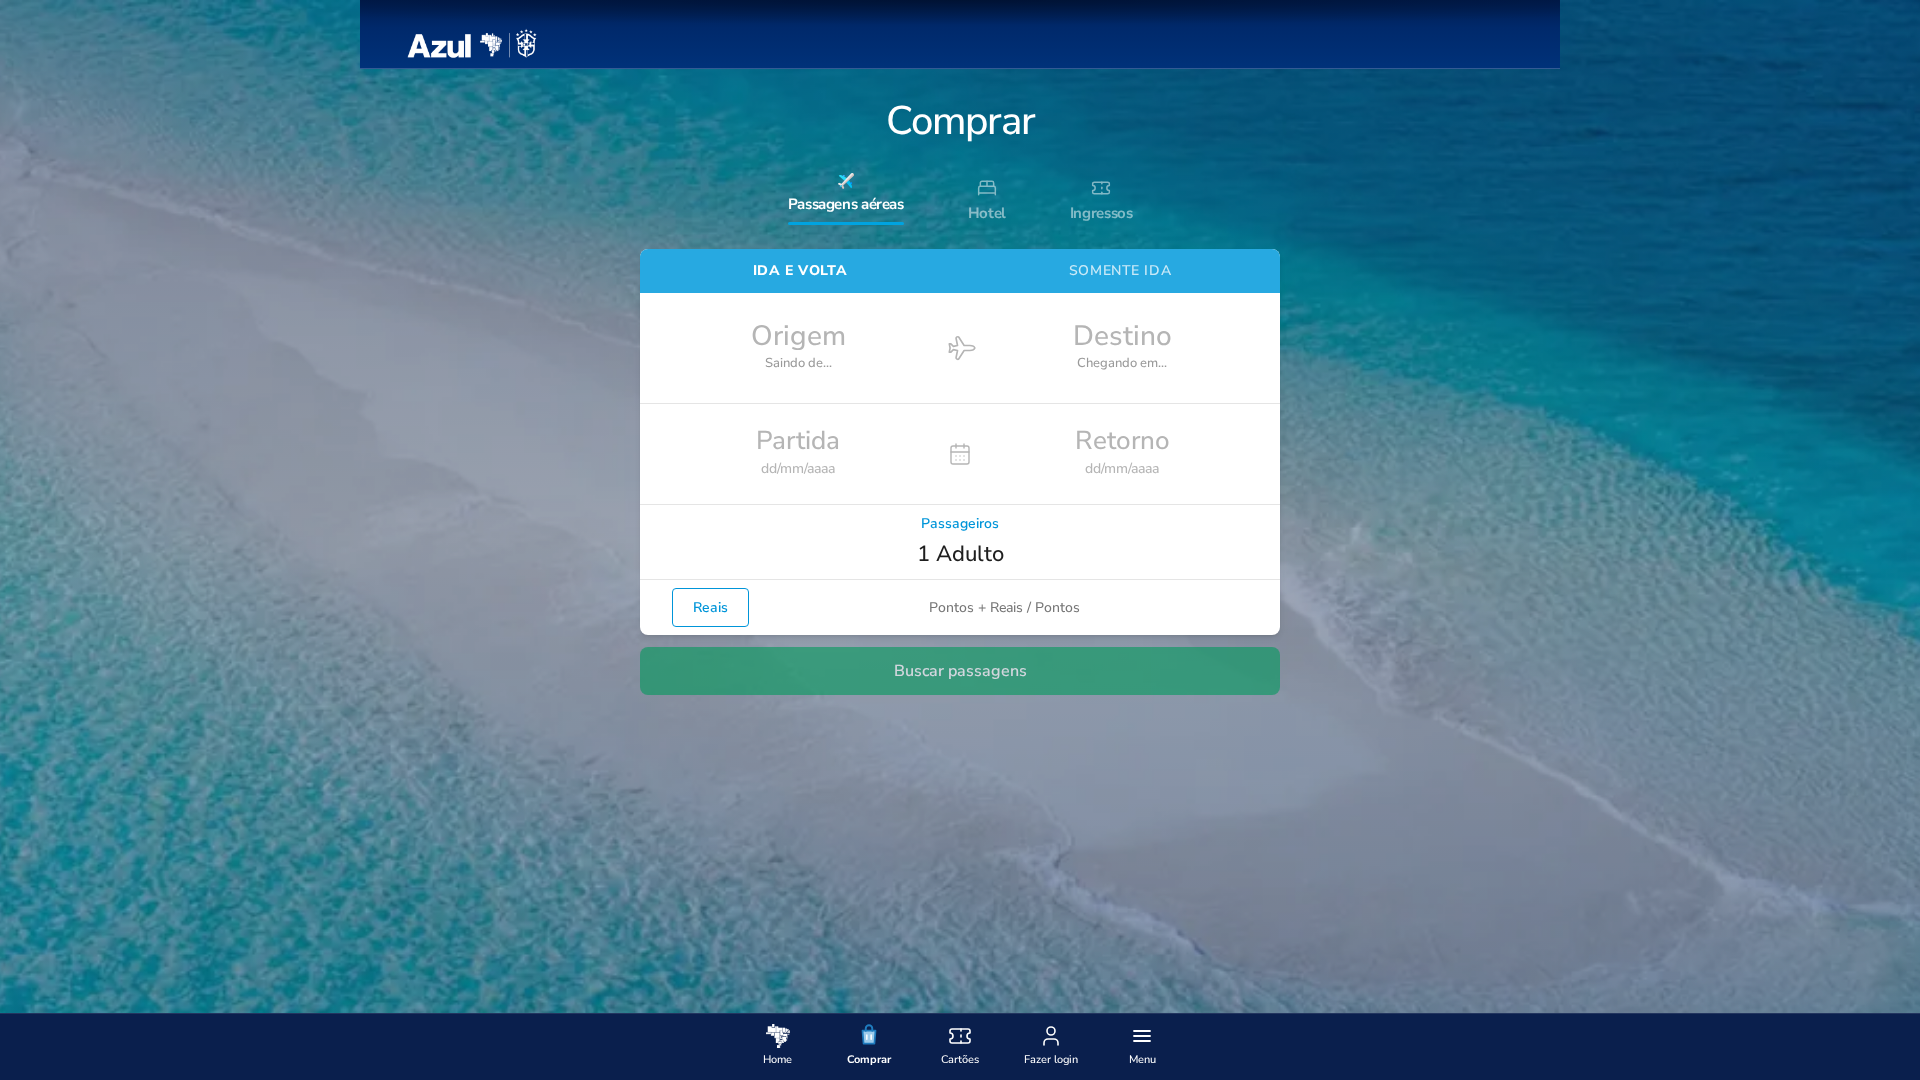Choose the SOMENTE IDA trip type
The image size is (1920, 1080).
pos(1120,271)
